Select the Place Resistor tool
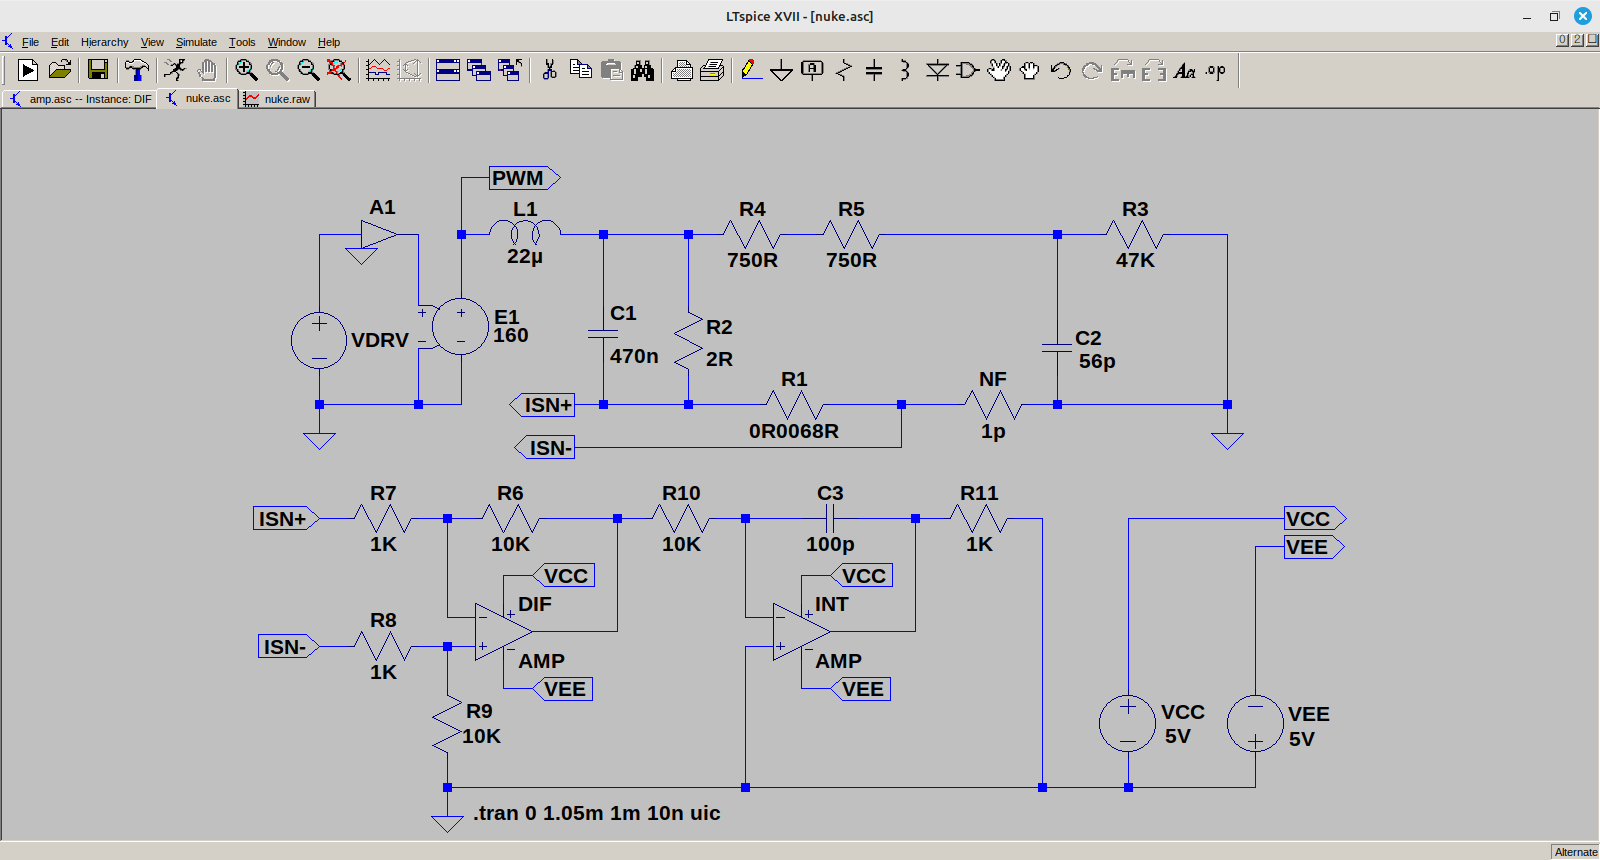 [844, 70]
